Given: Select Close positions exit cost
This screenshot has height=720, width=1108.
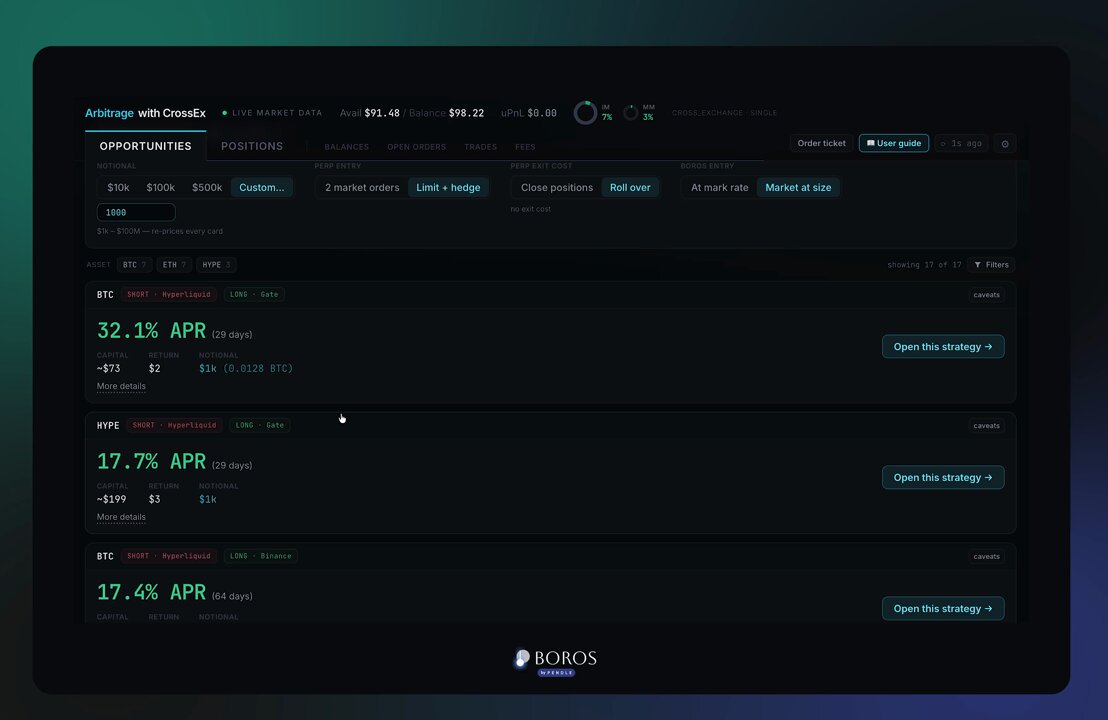Looking at the screenshot, I should [557, 187].
